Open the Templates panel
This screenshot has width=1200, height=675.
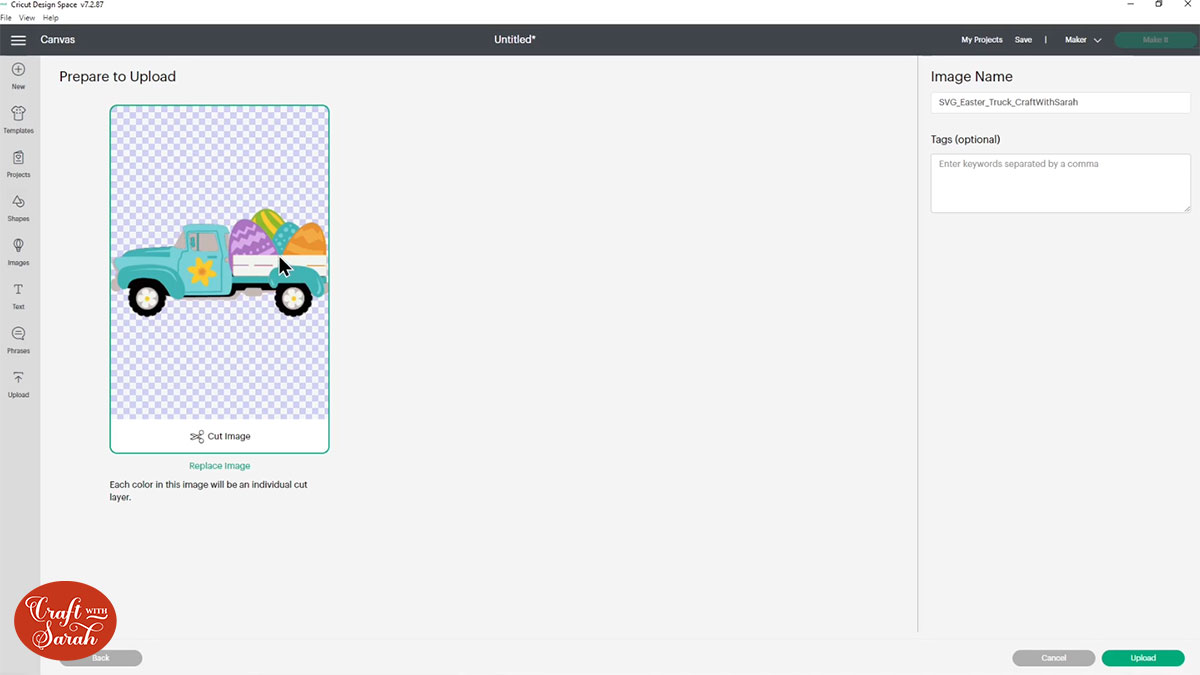(x=18, y=118)
